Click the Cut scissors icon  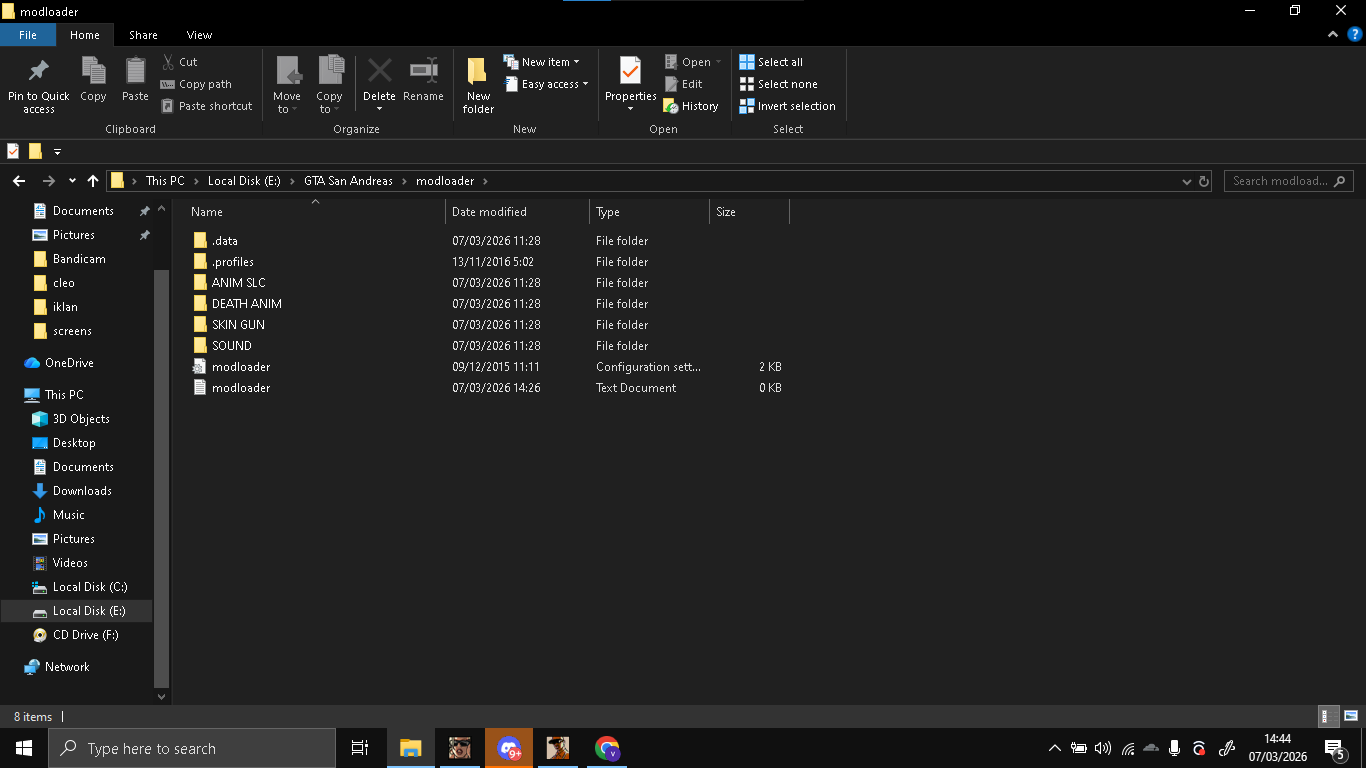click(x=168, y=62)
